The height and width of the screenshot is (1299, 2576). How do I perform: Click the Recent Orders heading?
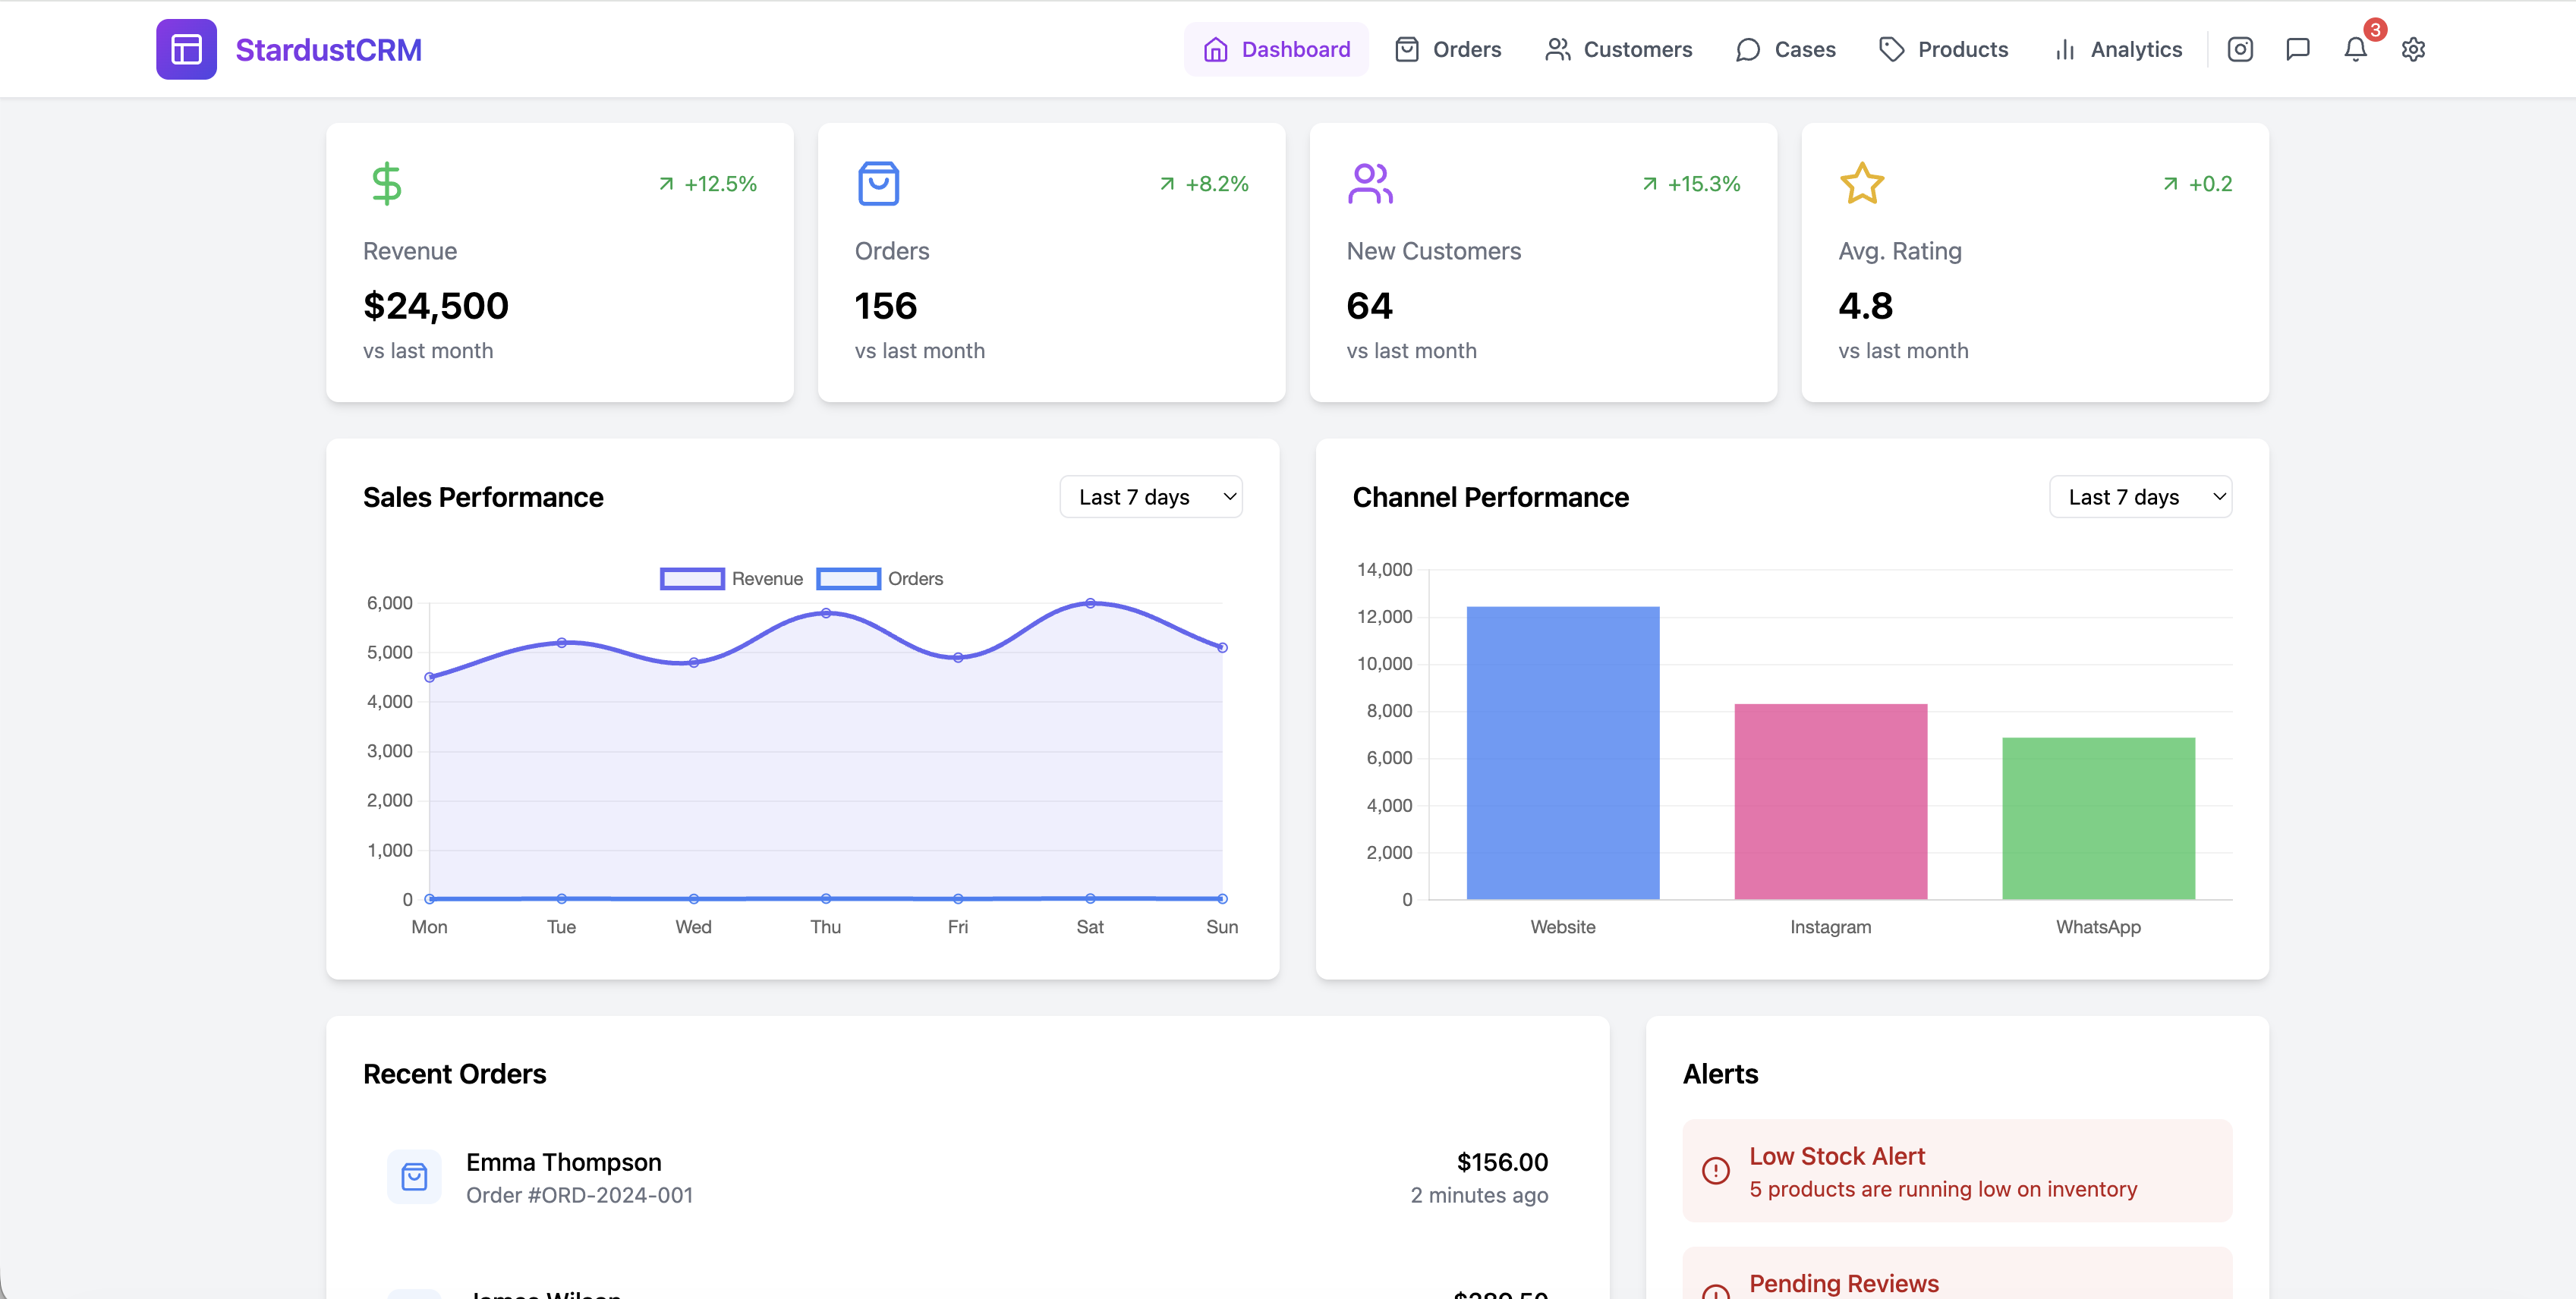(455, 1074)
